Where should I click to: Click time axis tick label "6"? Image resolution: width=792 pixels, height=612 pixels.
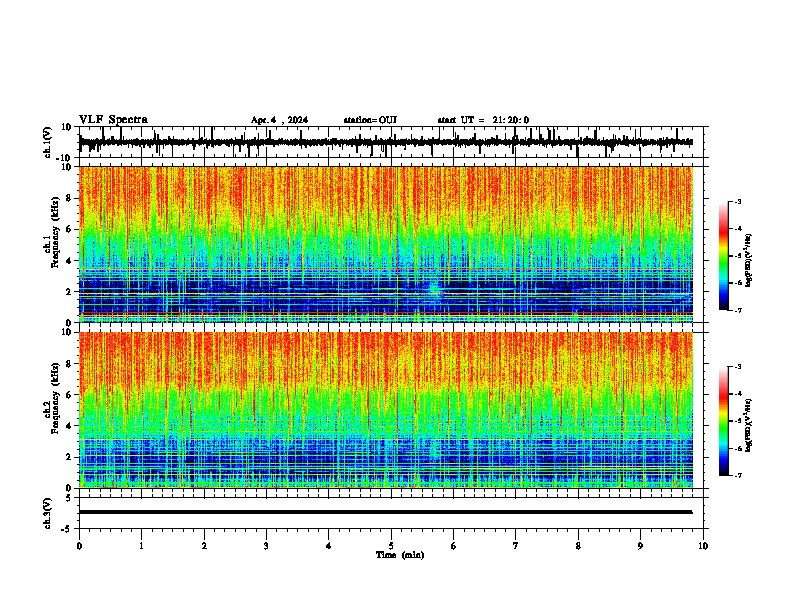(454, 546)
